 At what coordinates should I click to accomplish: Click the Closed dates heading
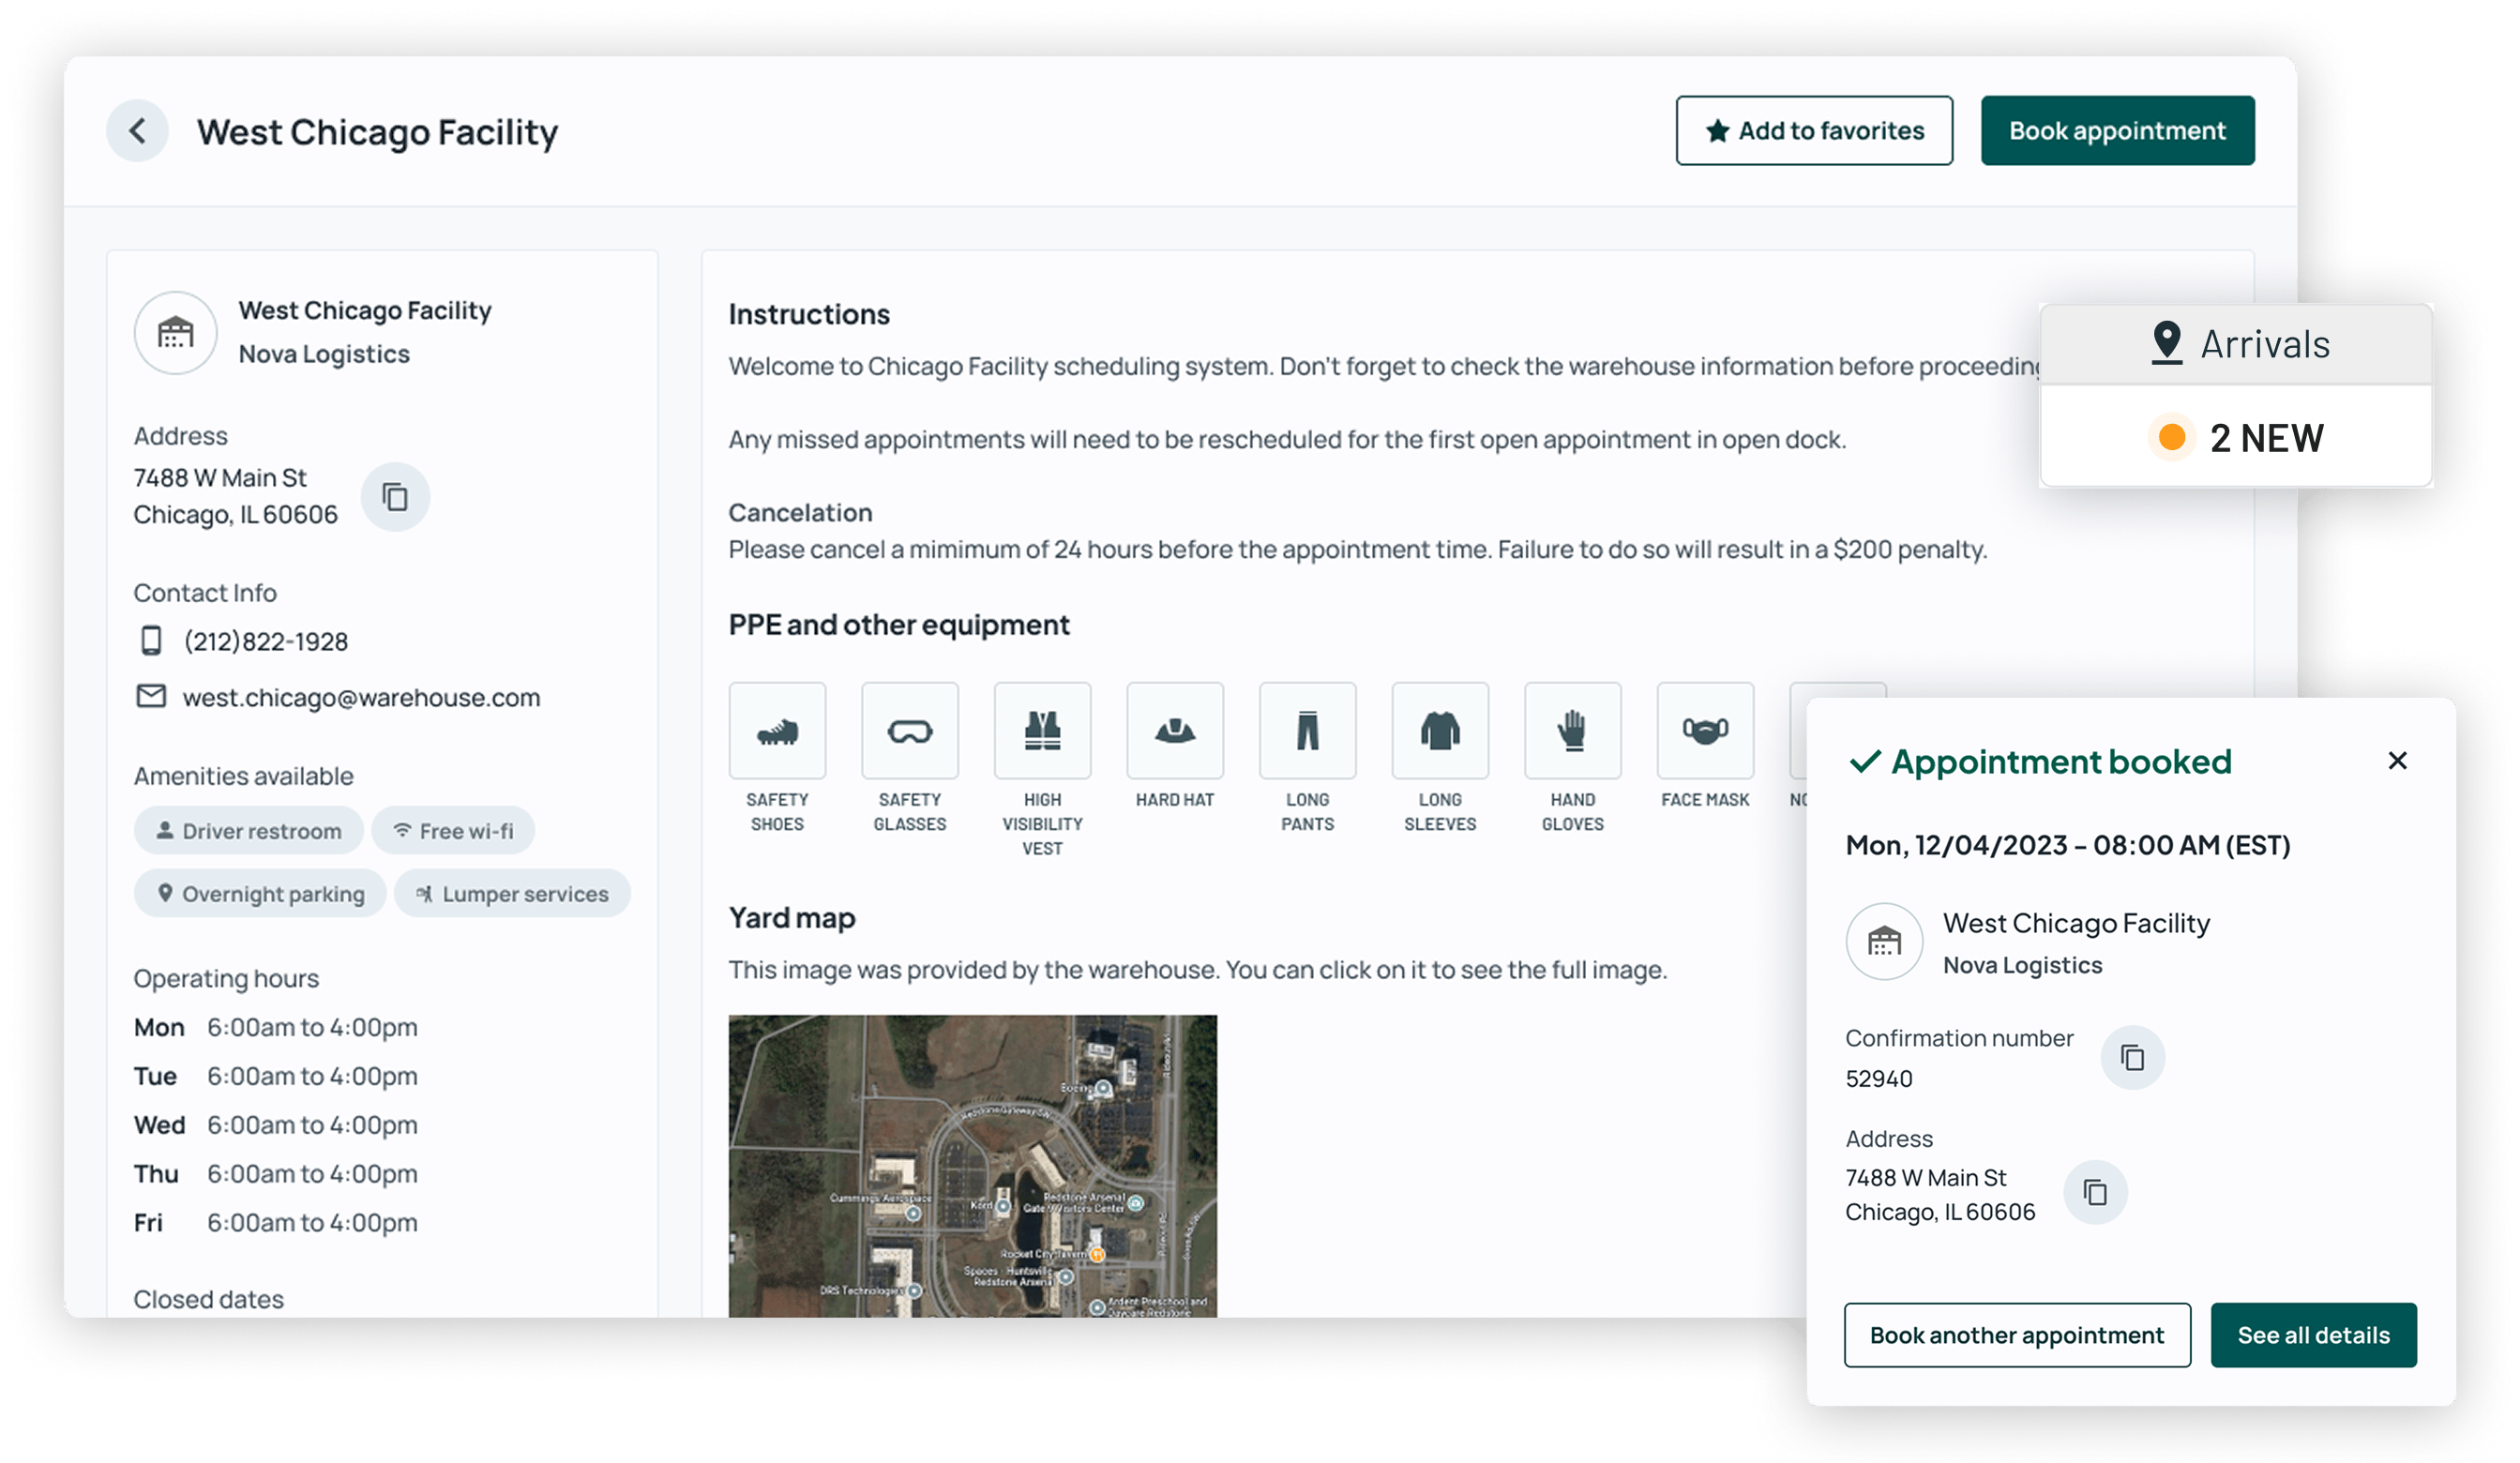209,1298
